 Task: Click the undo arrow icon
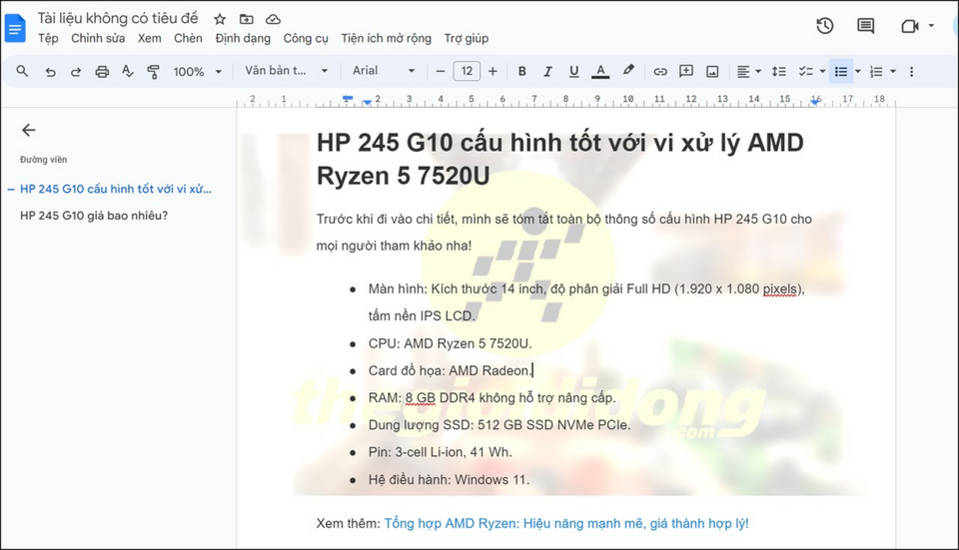50,72
